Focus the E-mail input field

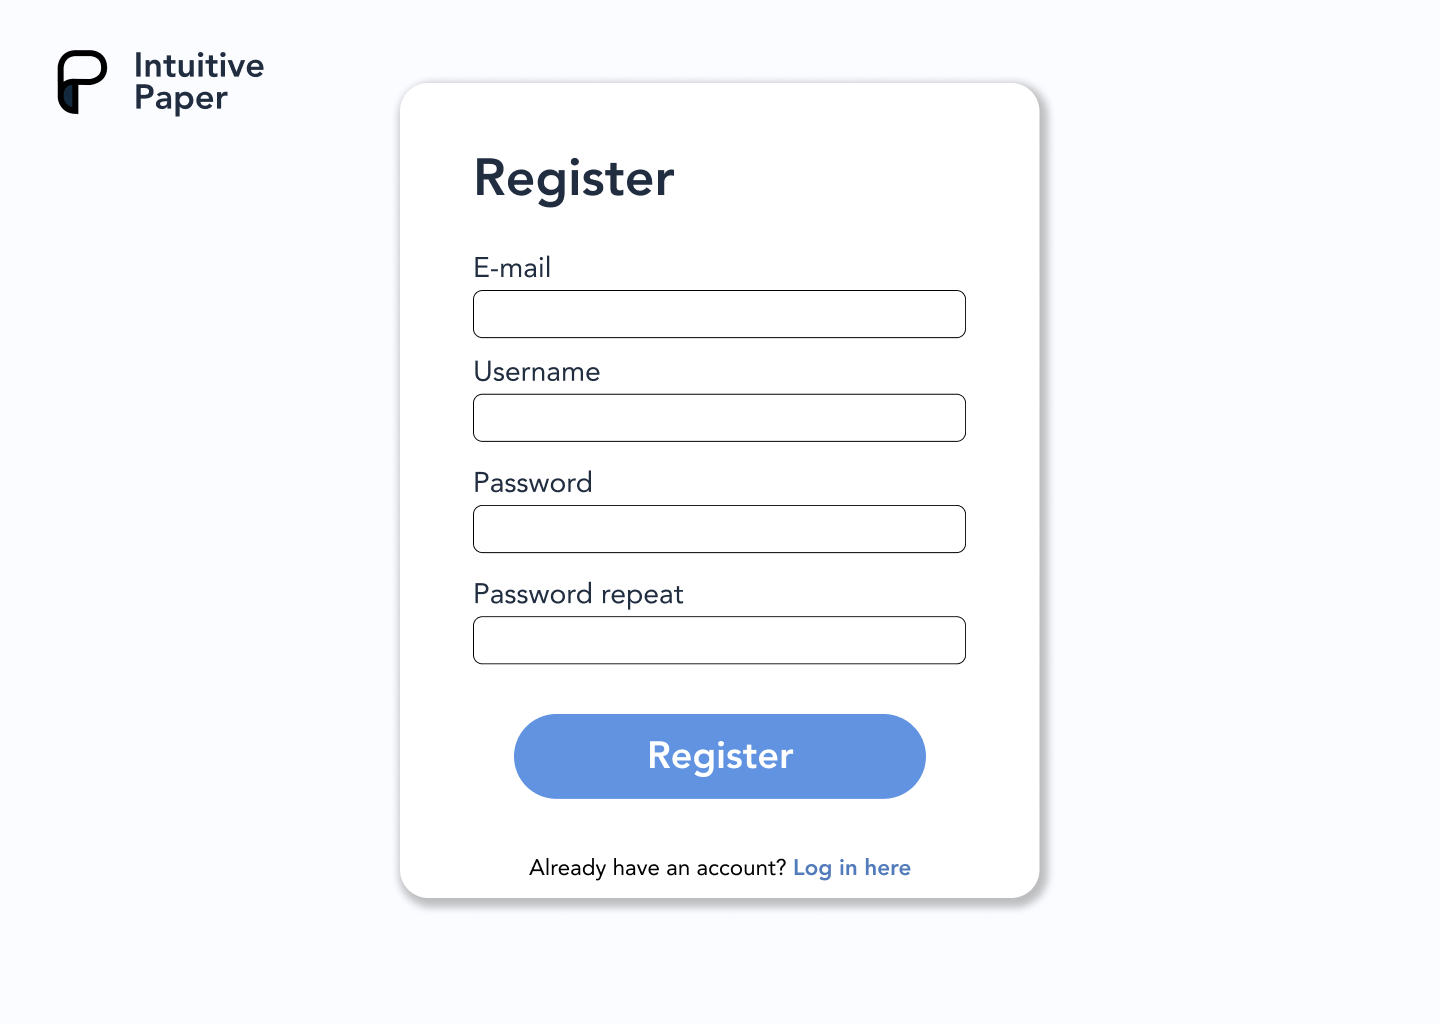click(719, 314)
